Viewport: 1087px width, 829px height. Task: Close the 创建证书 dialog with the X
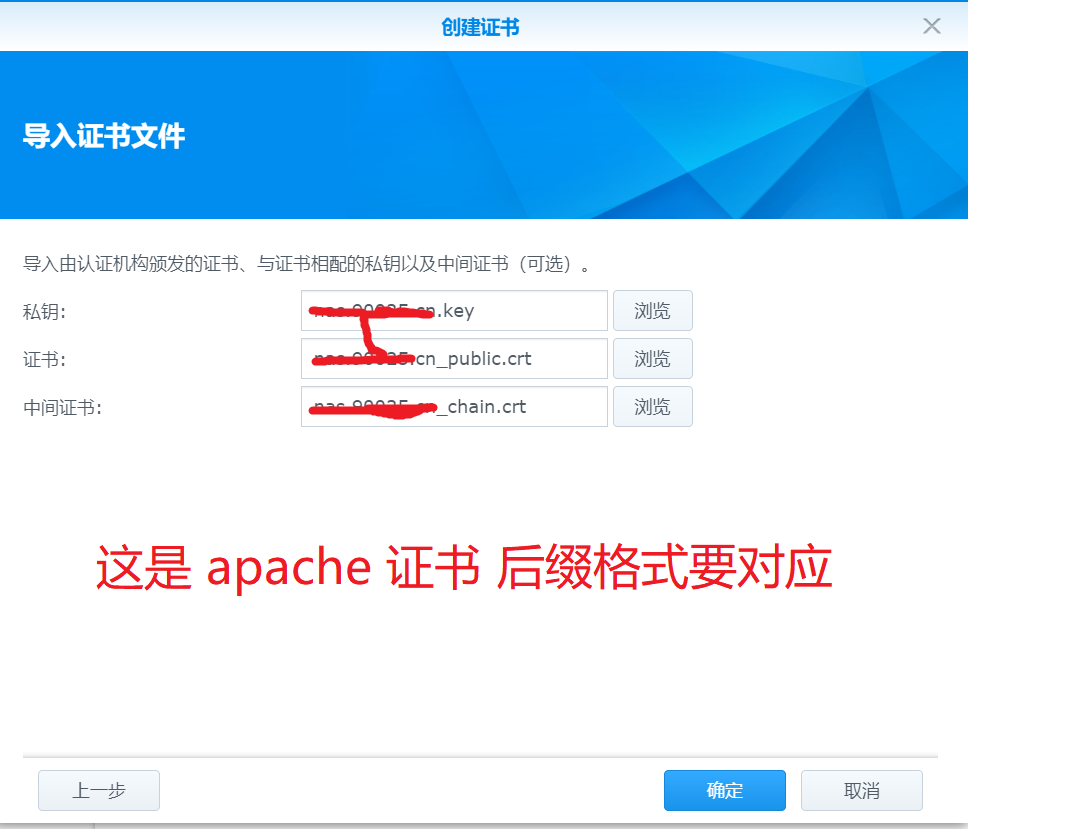coord(932,26)
